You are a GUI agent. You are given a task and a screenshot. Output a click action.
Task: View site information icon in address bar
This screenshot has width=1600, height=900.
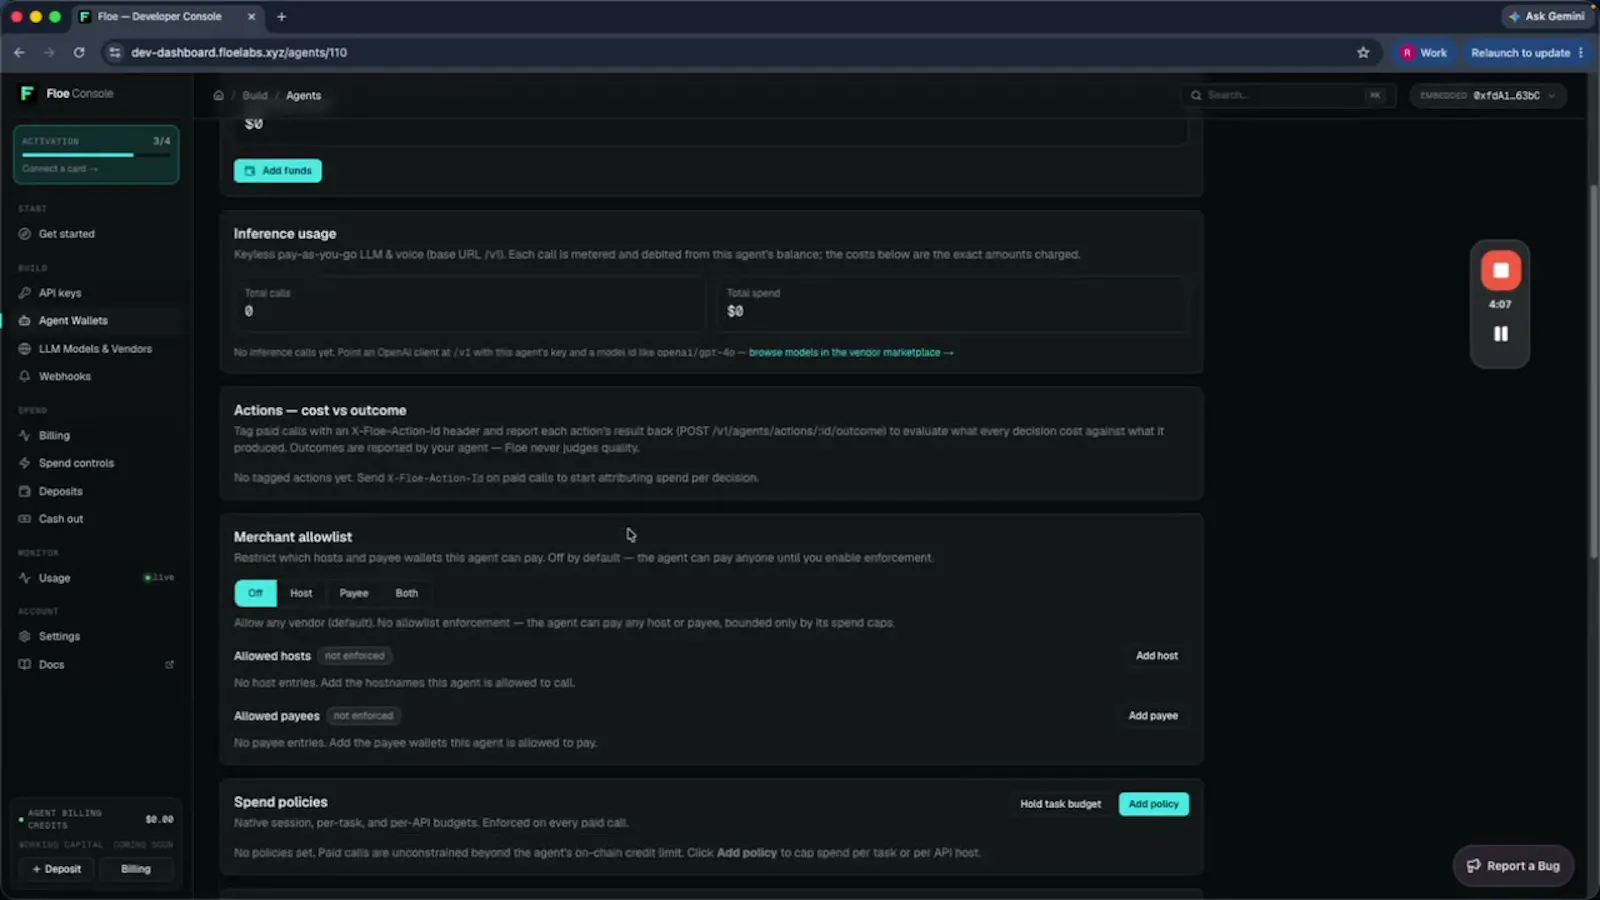(114, 53)
